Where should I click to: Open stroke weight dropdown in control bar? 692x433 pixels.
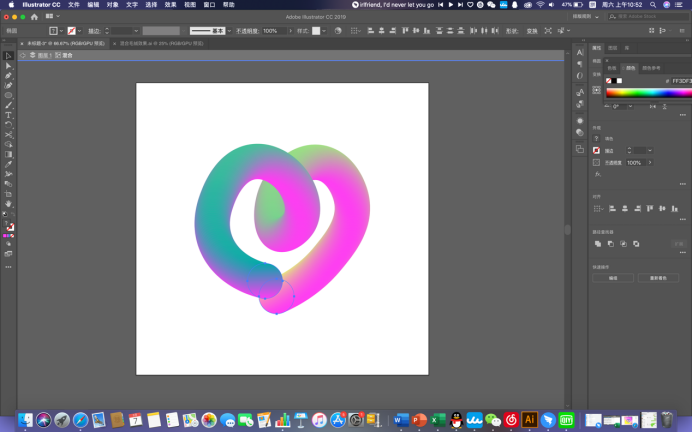coord(136,31)
